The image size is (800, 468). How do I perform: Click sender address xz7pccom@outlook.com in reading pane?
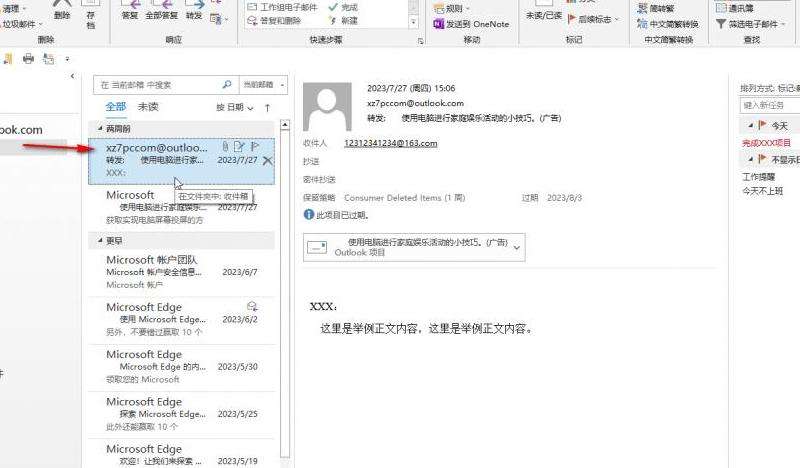click(415, 103)
